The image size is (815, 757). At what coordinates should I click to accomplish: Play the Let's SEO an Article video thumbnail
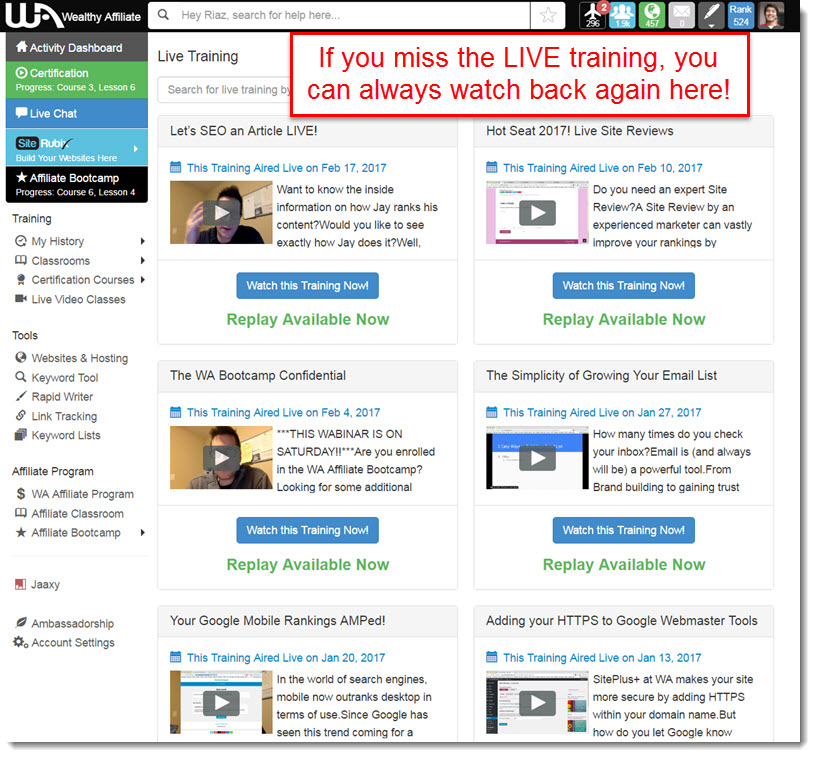point(221,212)
